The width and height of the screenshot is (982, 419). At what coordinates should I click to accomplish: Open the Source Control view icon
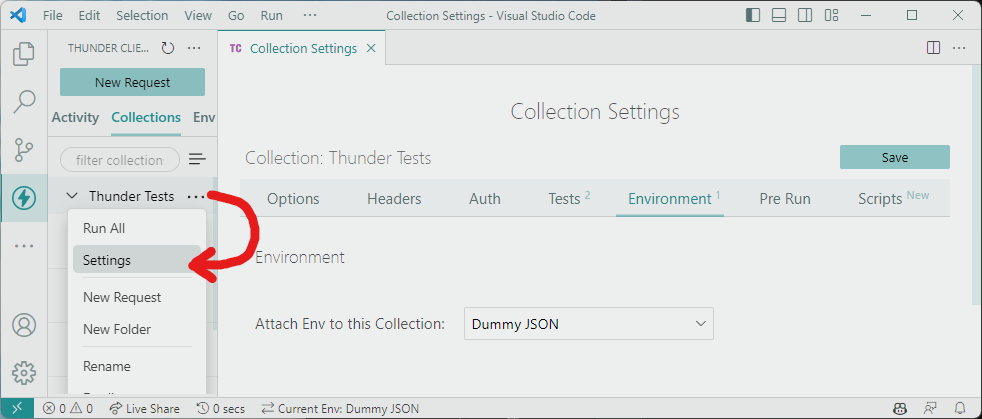(24, 150)
